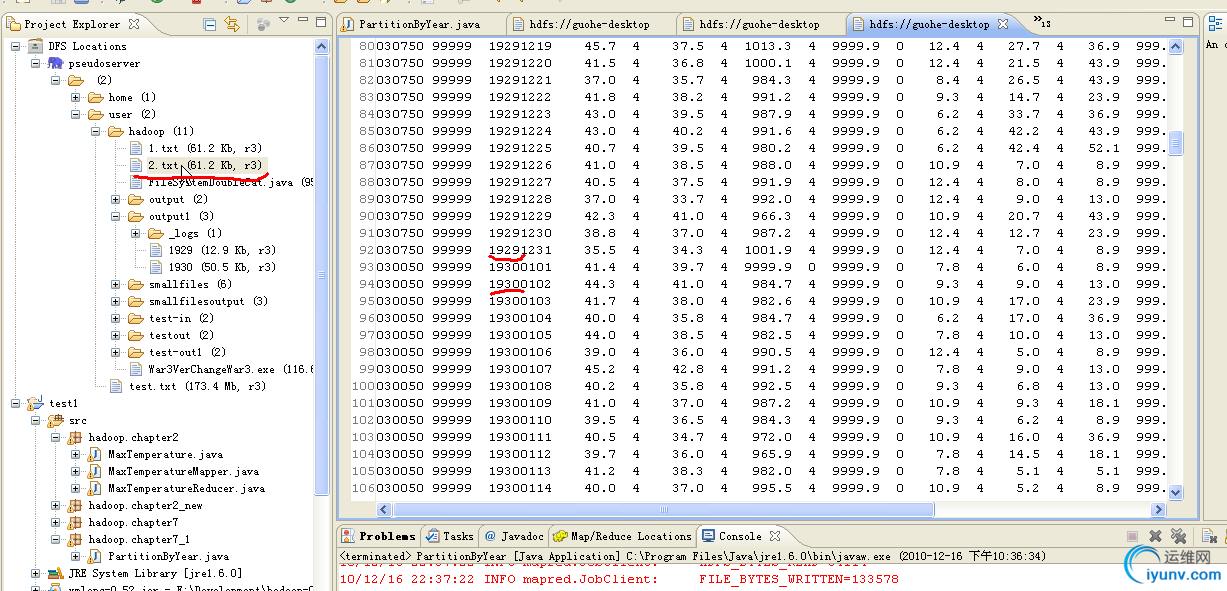
Task: Expand the smallfilesoutput (3) folder
Action: coord(115,301)
